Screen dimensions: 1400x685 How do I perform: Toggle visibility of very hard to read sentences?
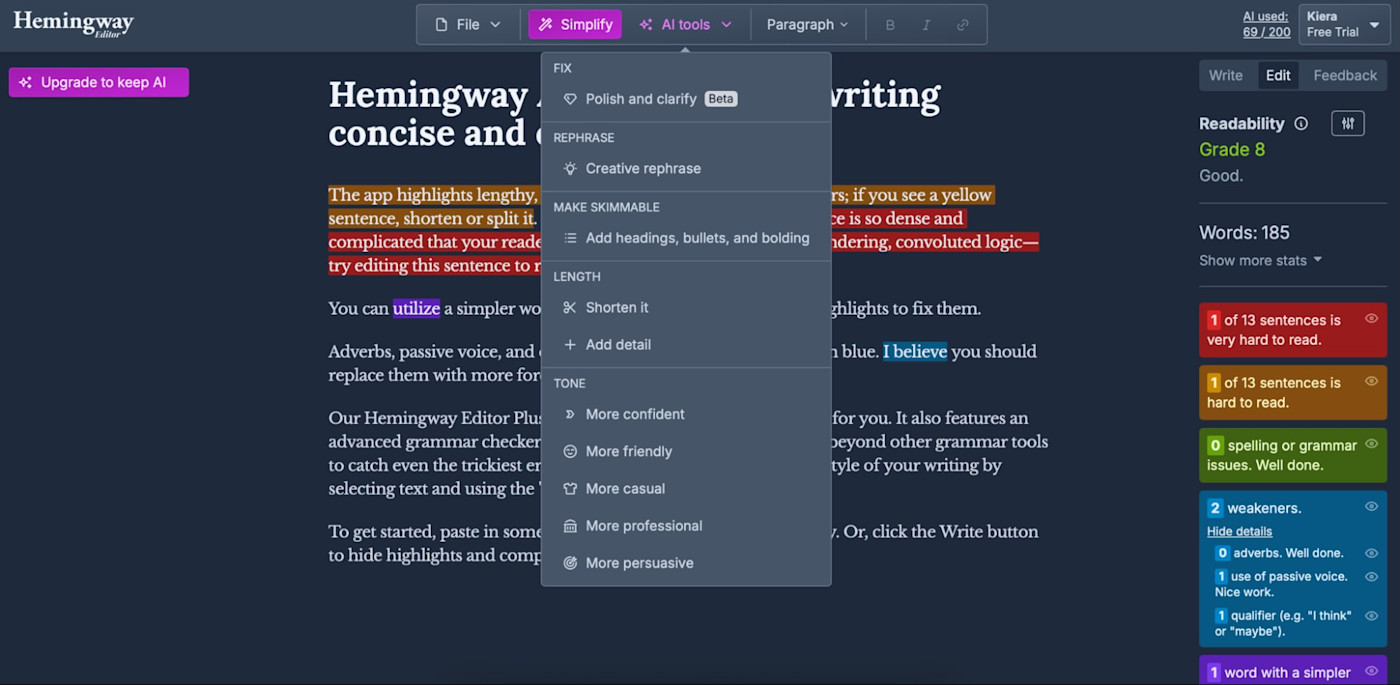point(1372,318)
